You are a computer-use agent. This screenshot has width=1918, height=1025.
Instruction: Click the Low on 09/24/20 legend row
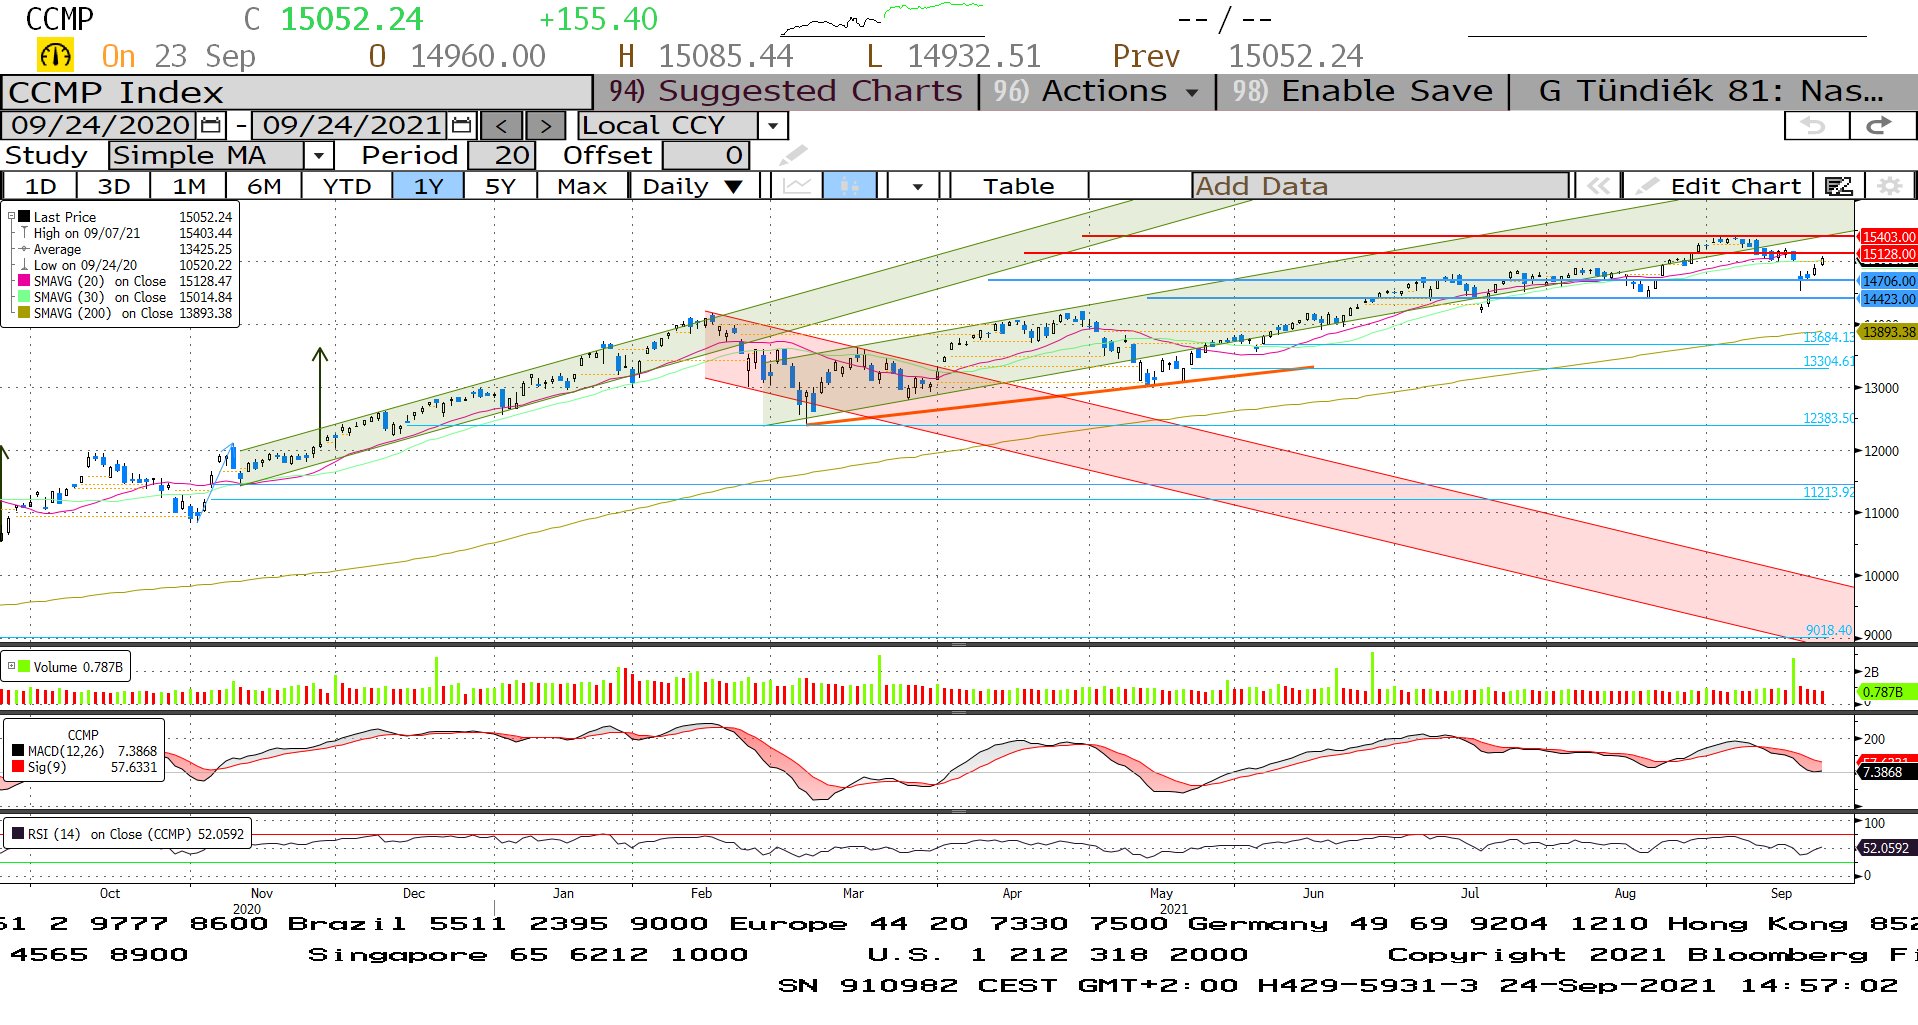(x=132, y=265)
